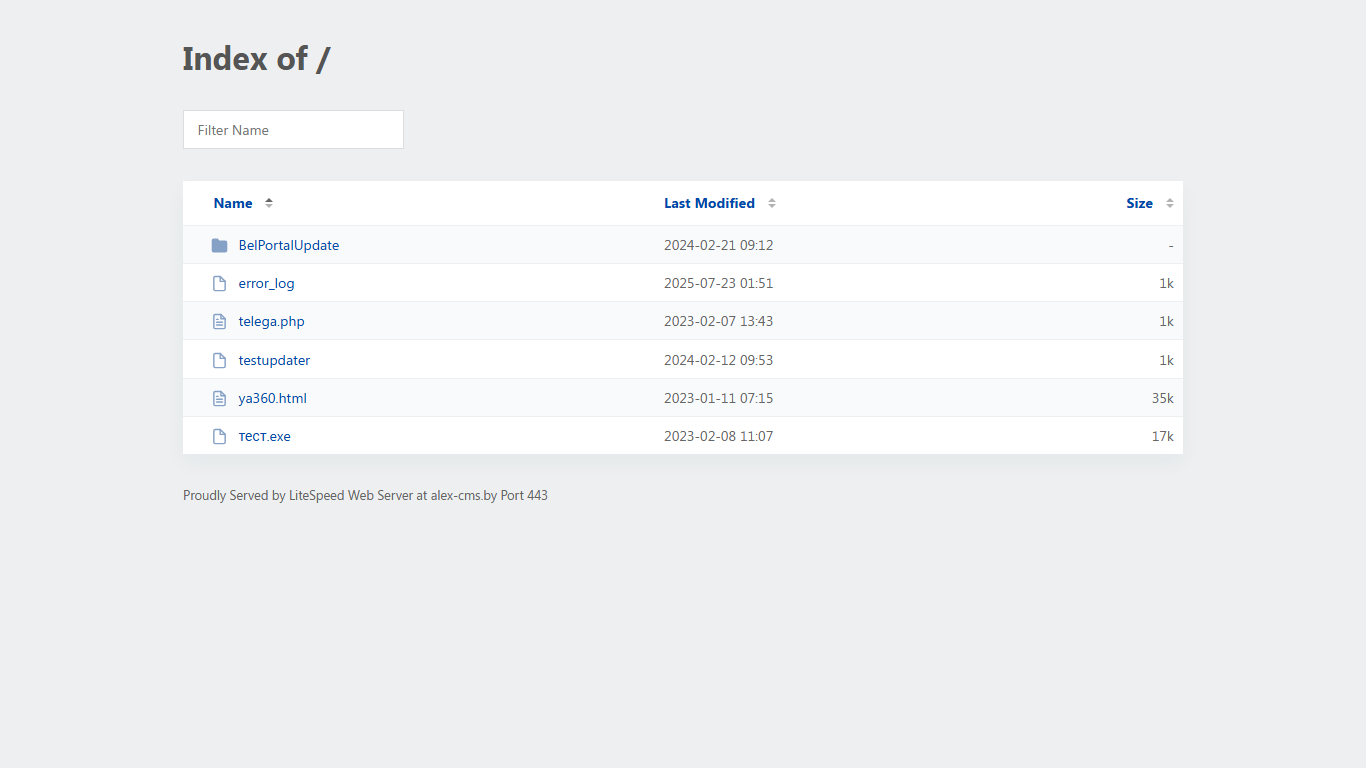Click the sort arrows beside Size
Image resolution: width=1366 pixels, height=768 pixels.
(1170, 203)
